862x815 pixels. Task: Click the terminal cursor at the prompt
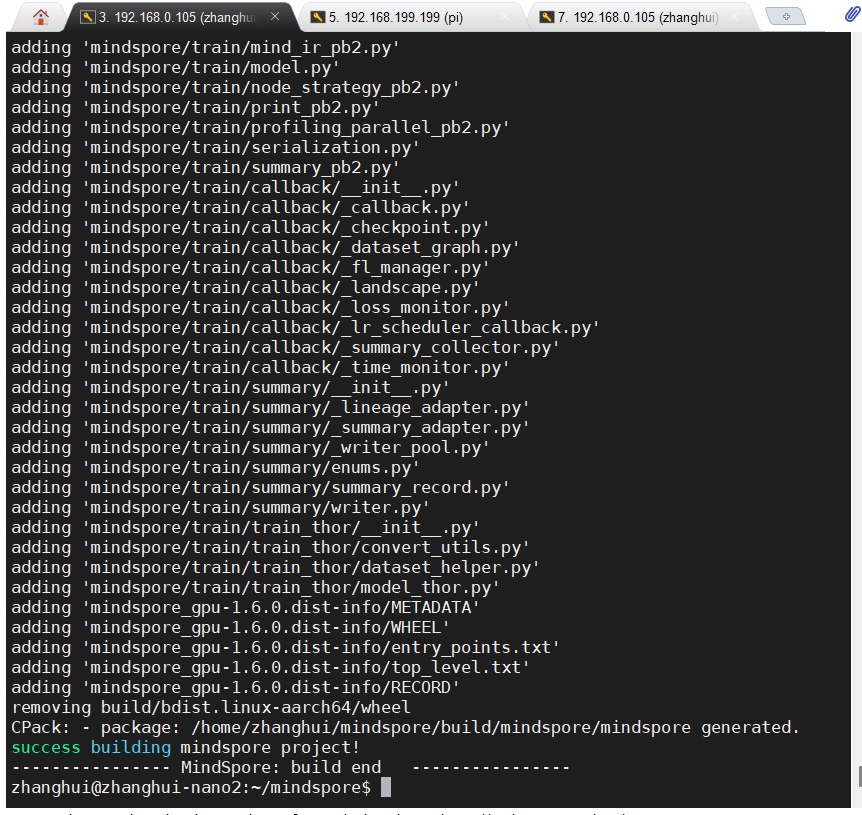tap(386, 787)
